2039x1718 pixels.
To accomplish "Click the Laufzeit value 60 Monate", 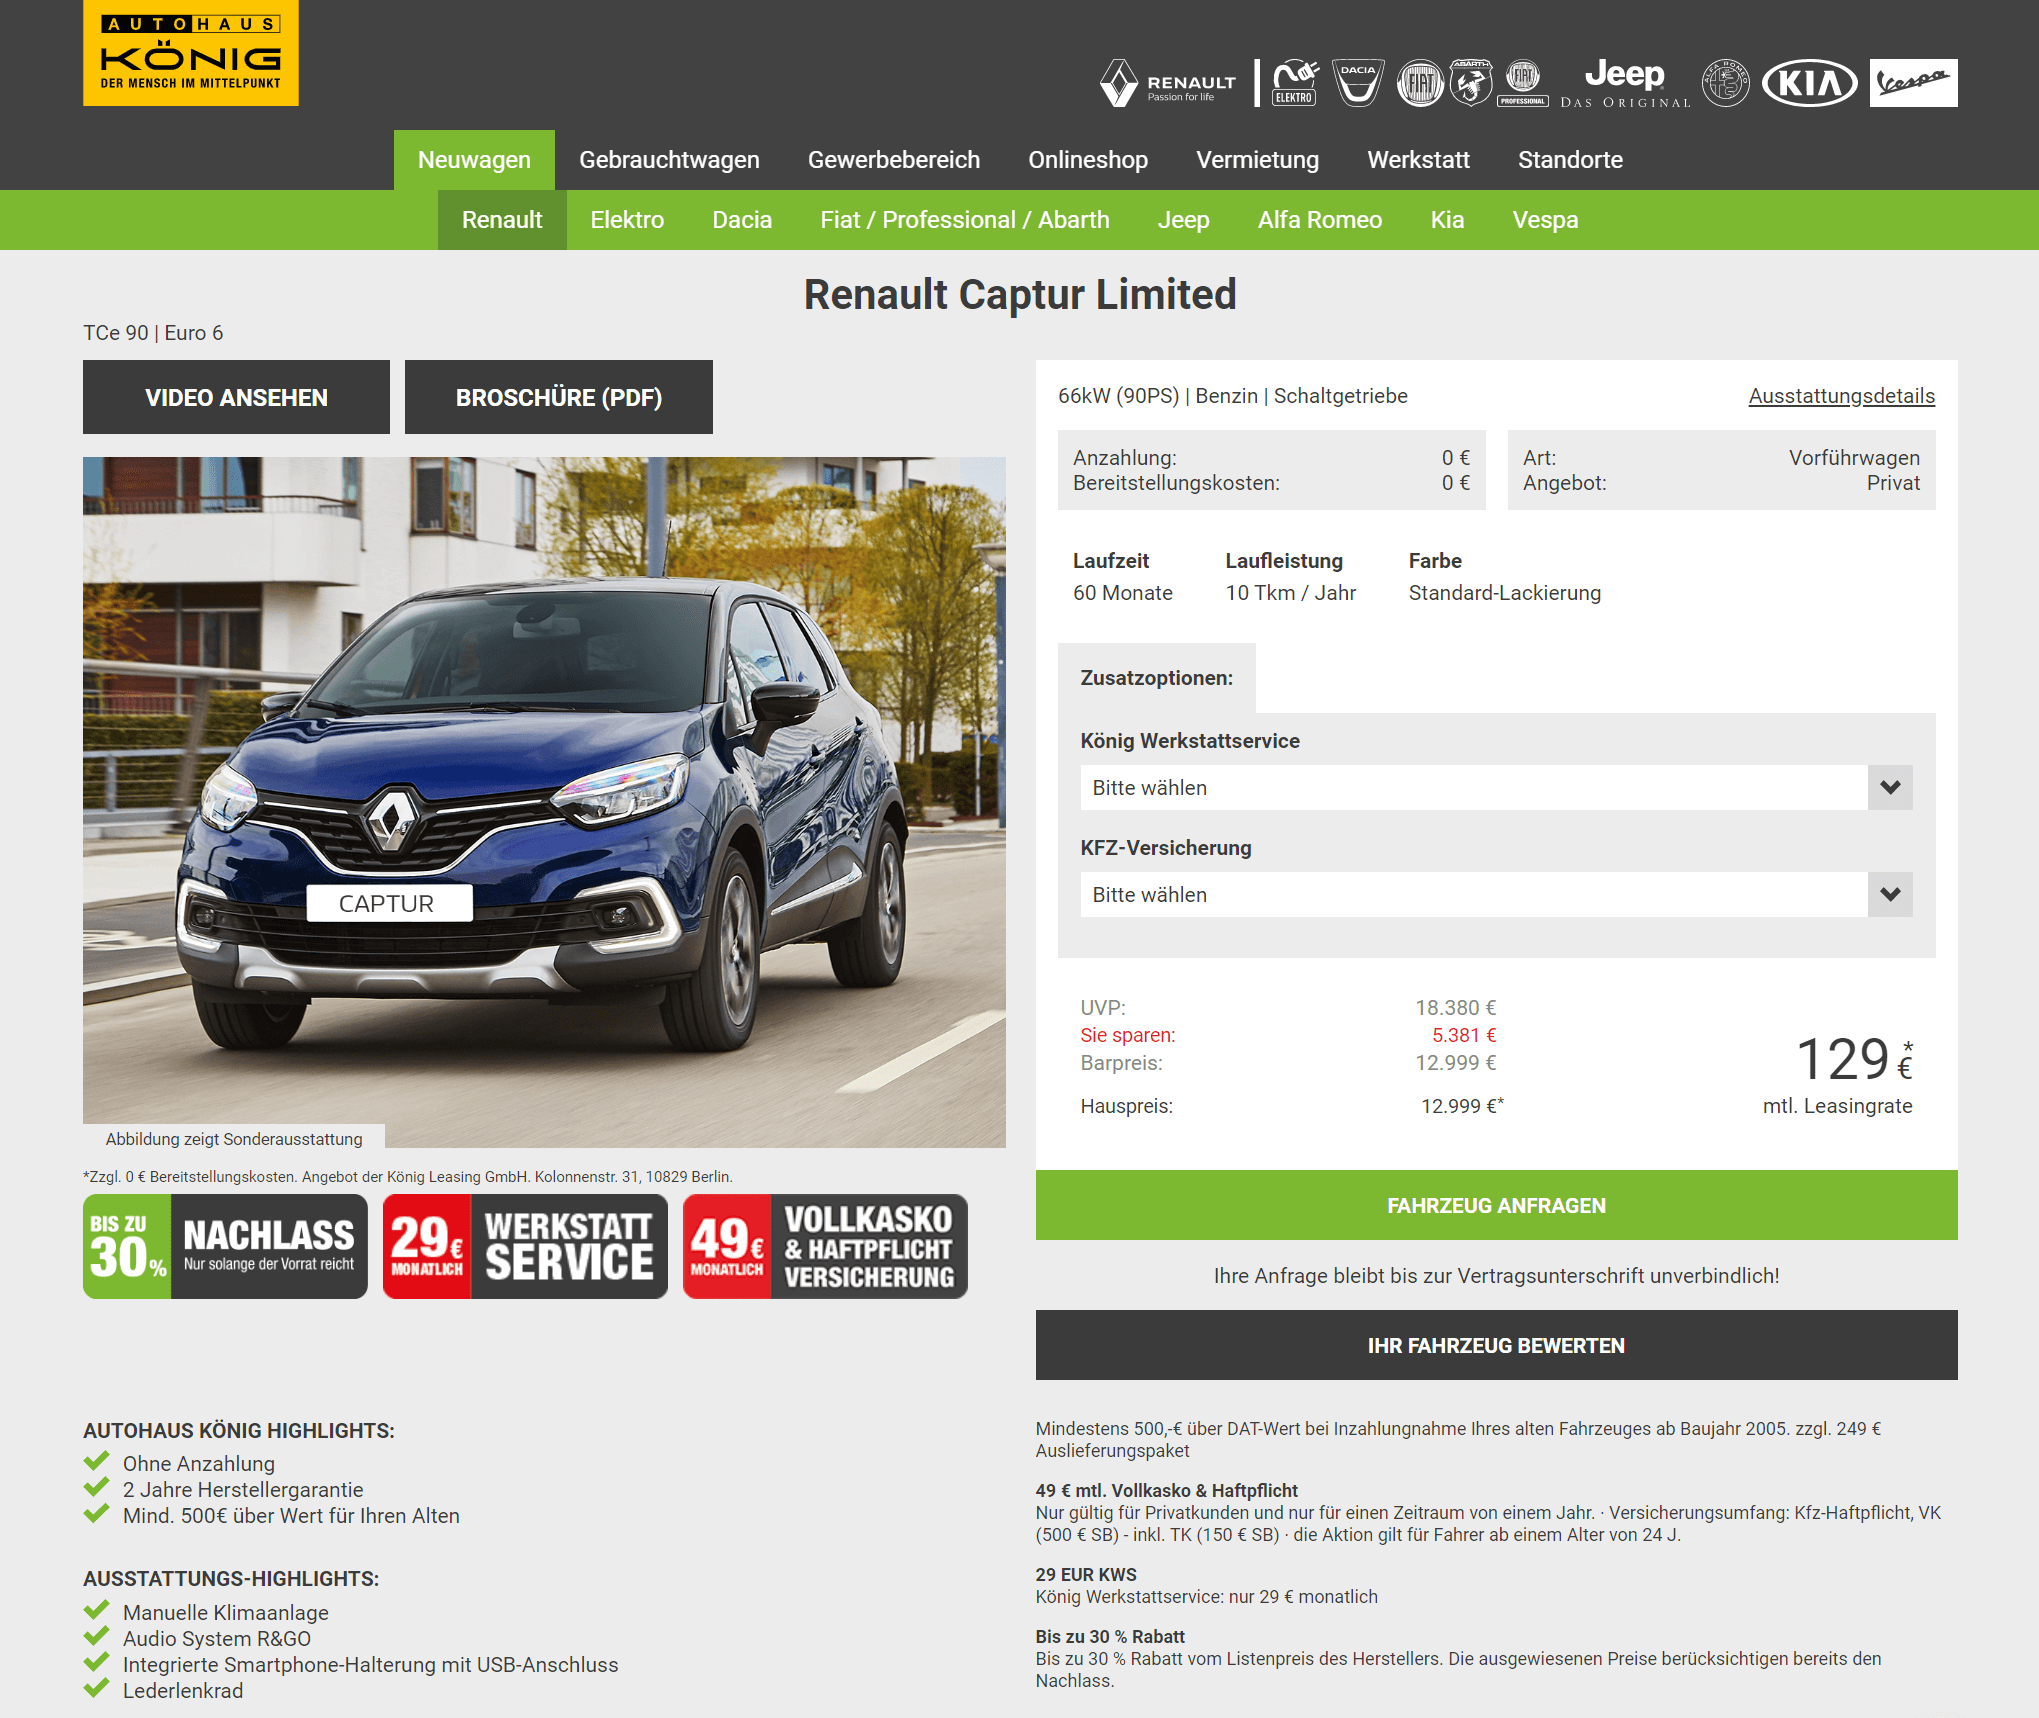I will (x=1123, y=593).
